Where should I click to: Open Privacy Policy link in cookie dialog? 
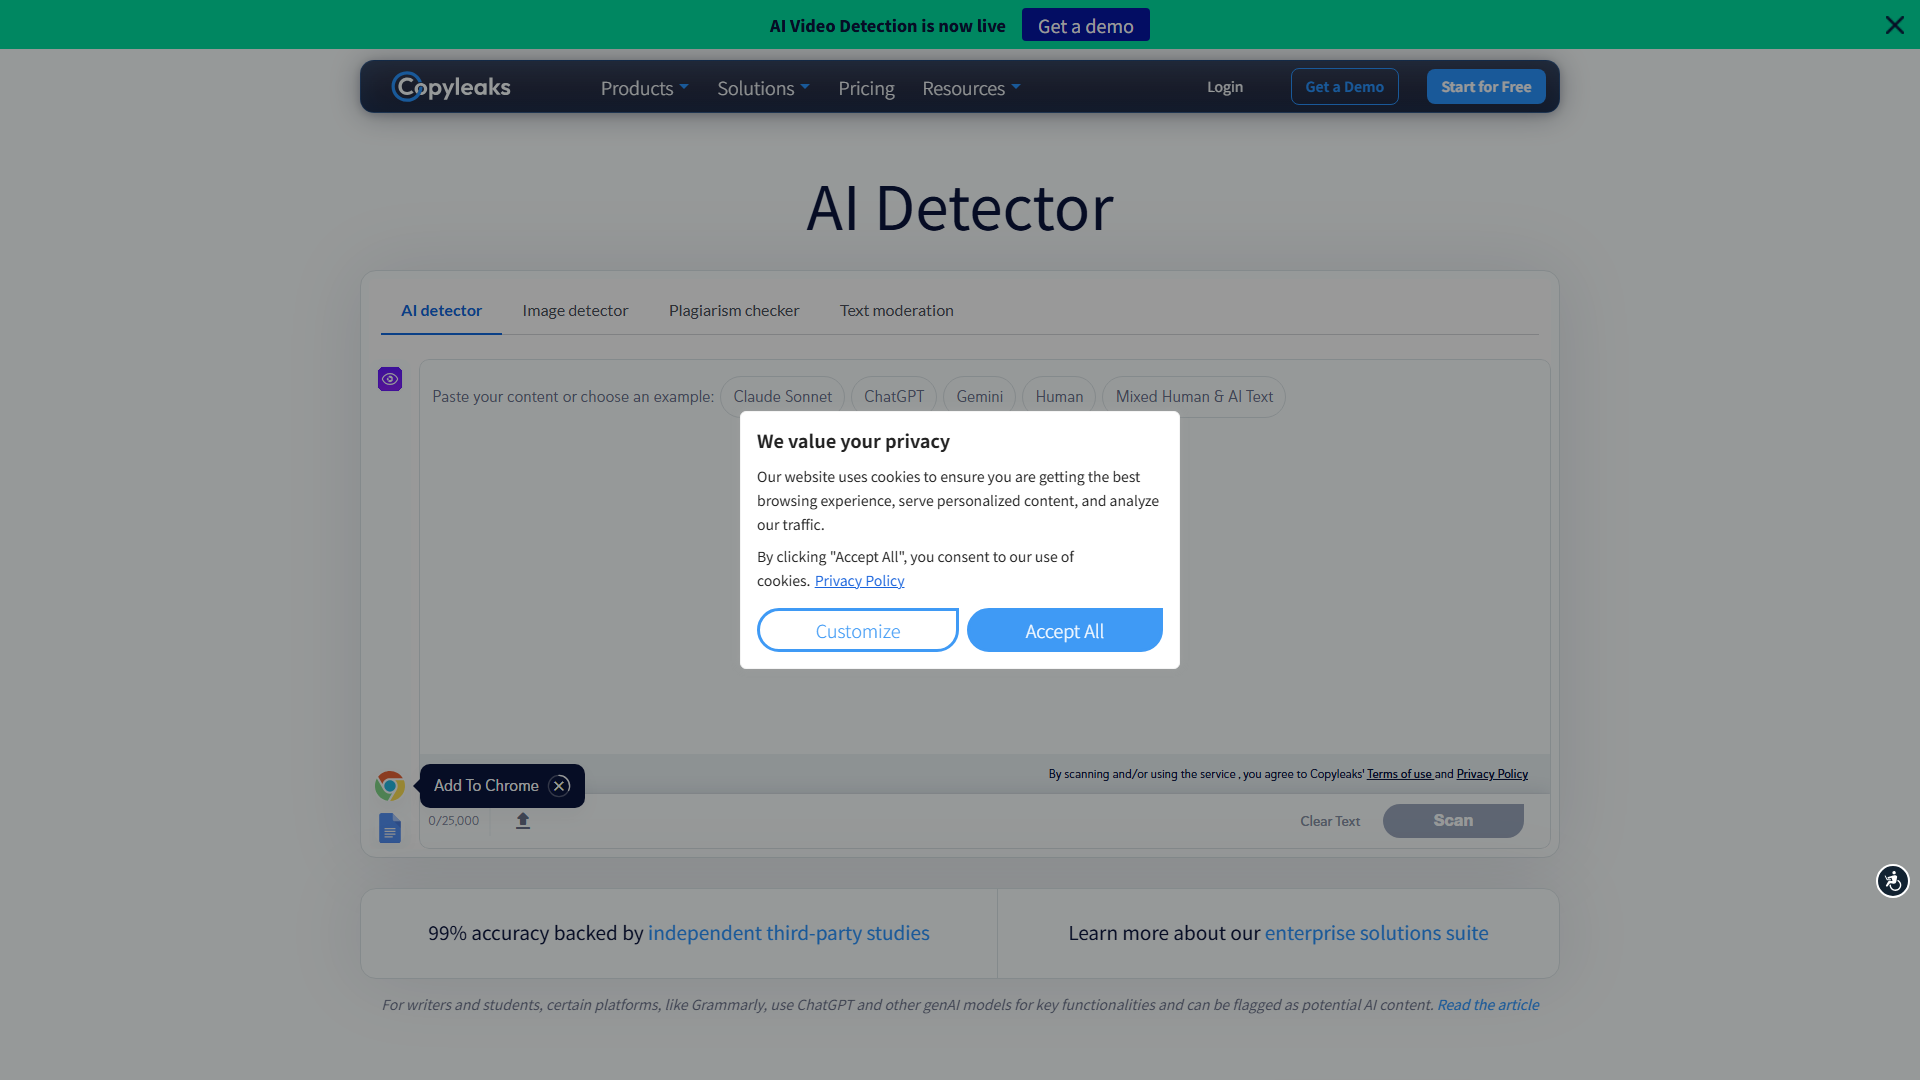(859, 581)
